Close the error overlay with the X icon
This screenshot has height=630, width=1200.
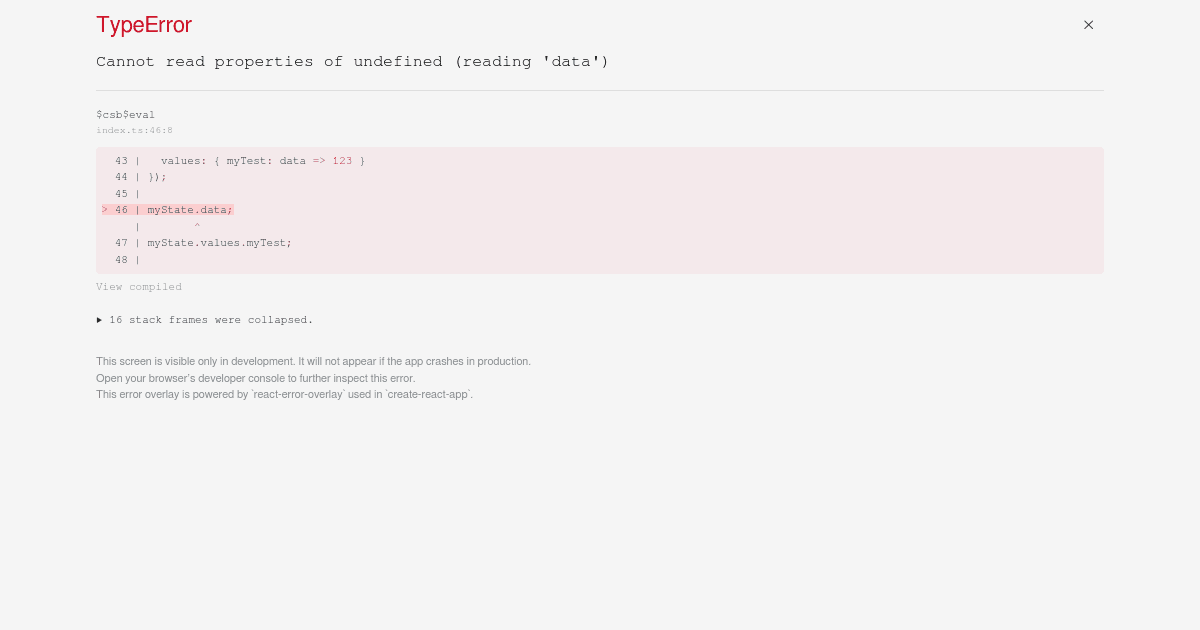click(x=1088, y=25)
